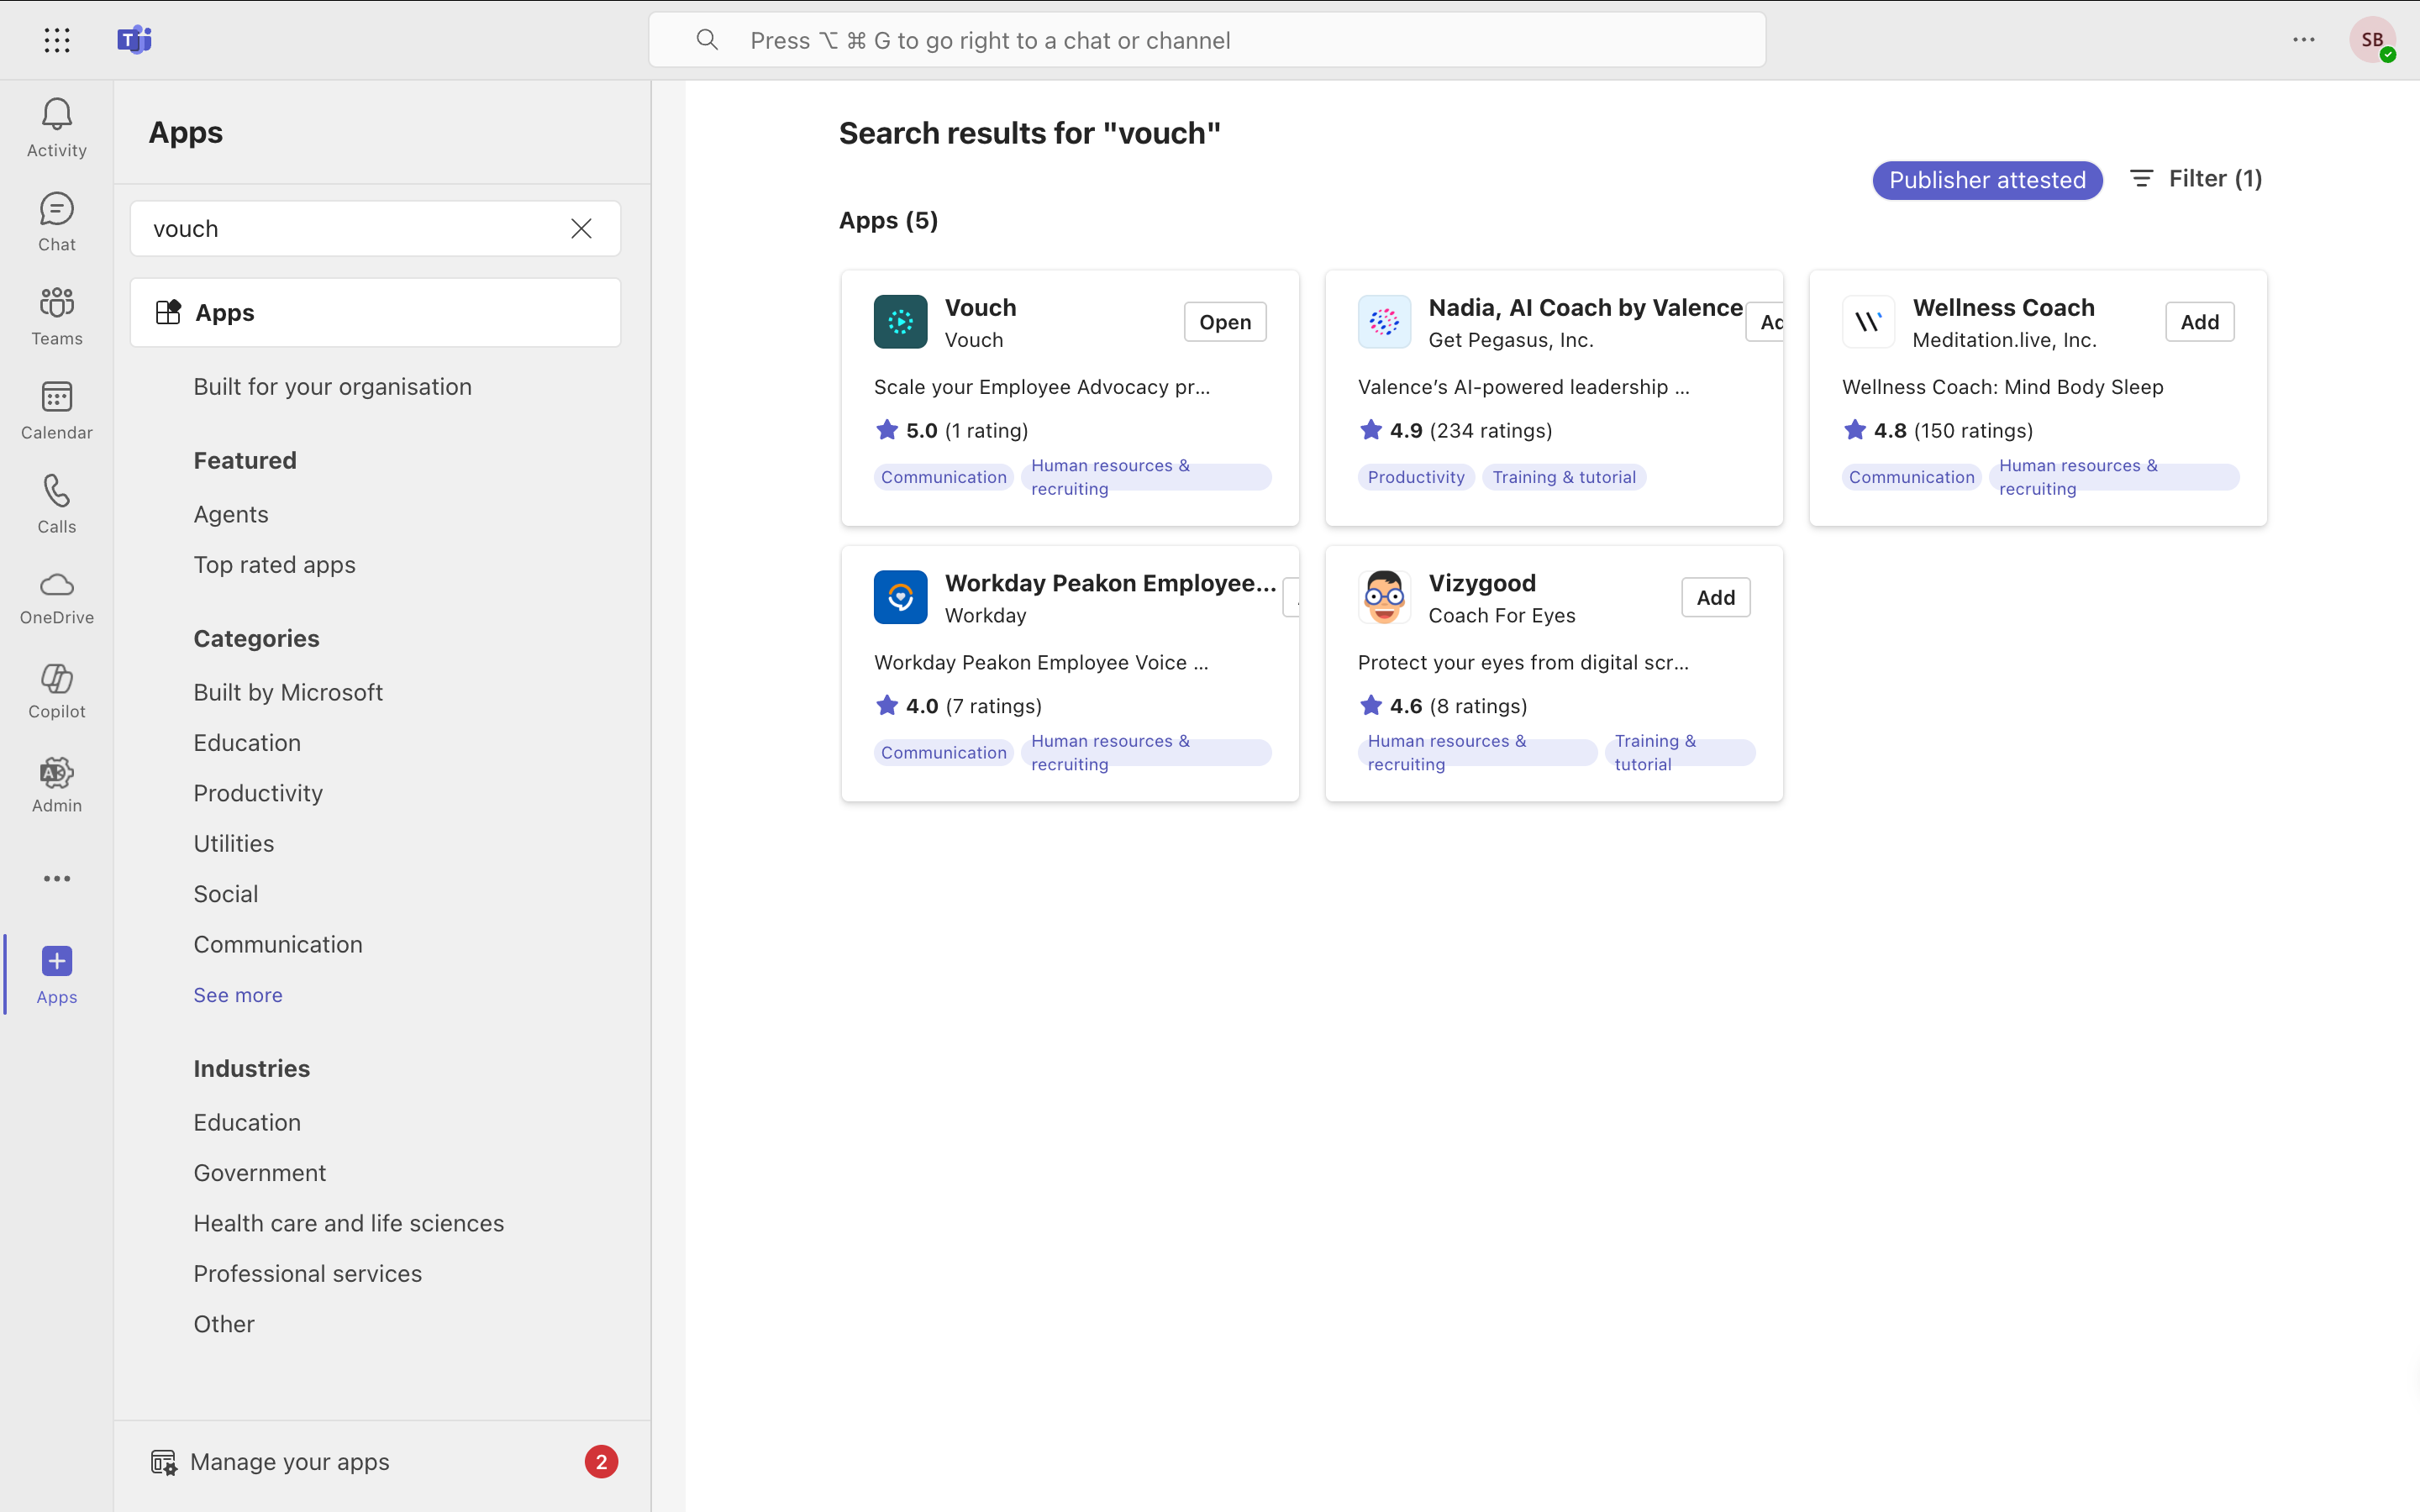Click the Wellness Coach app logo
Viewport: 2420px width, 1512px height.
(1868, 322)
